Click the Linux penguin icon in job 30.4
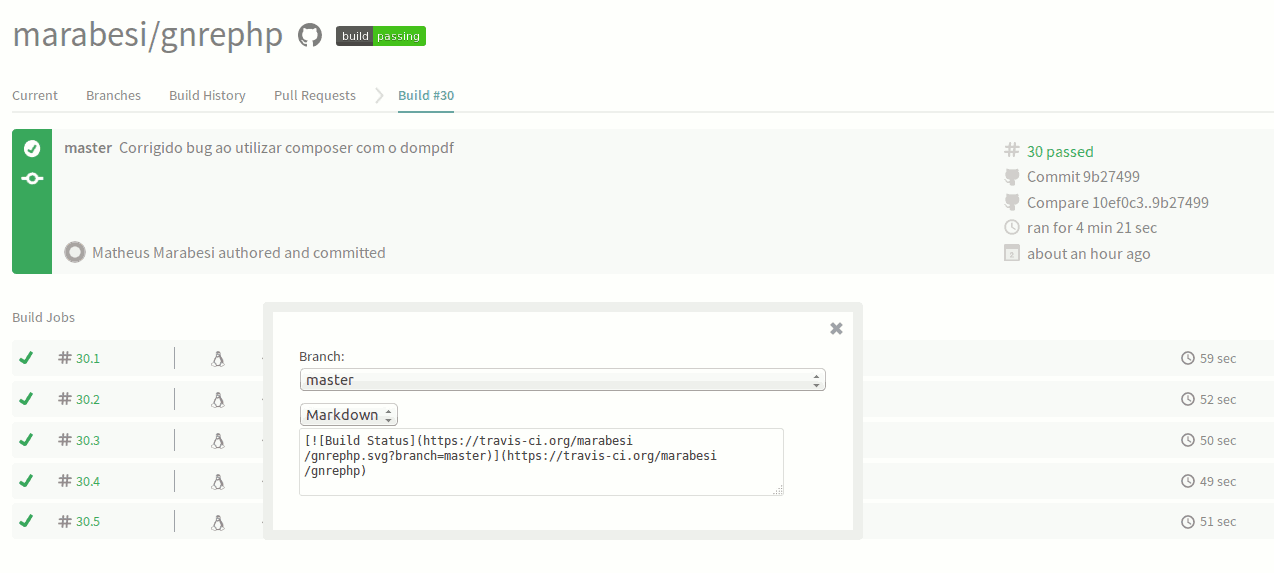Screen dimensions: 1274x573 coord(217,481)
